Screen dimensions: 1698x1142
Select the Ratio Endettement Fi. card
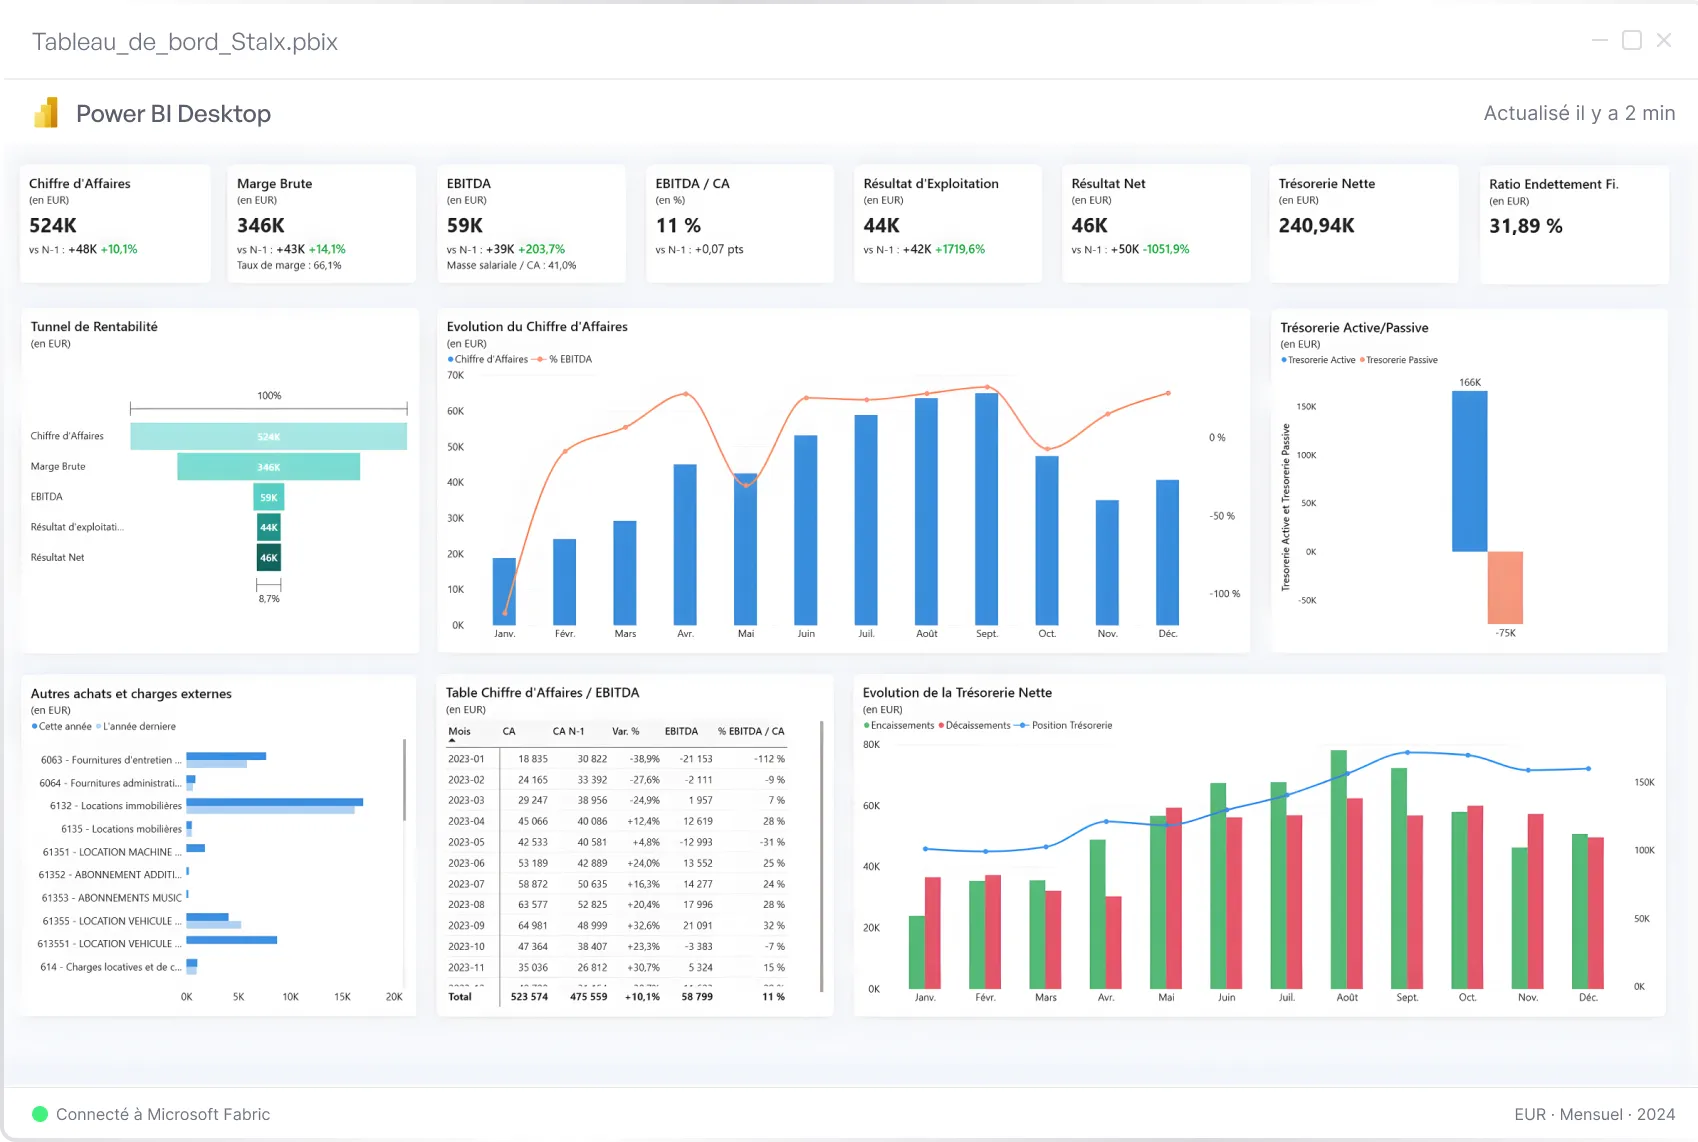coord(1574,224)
